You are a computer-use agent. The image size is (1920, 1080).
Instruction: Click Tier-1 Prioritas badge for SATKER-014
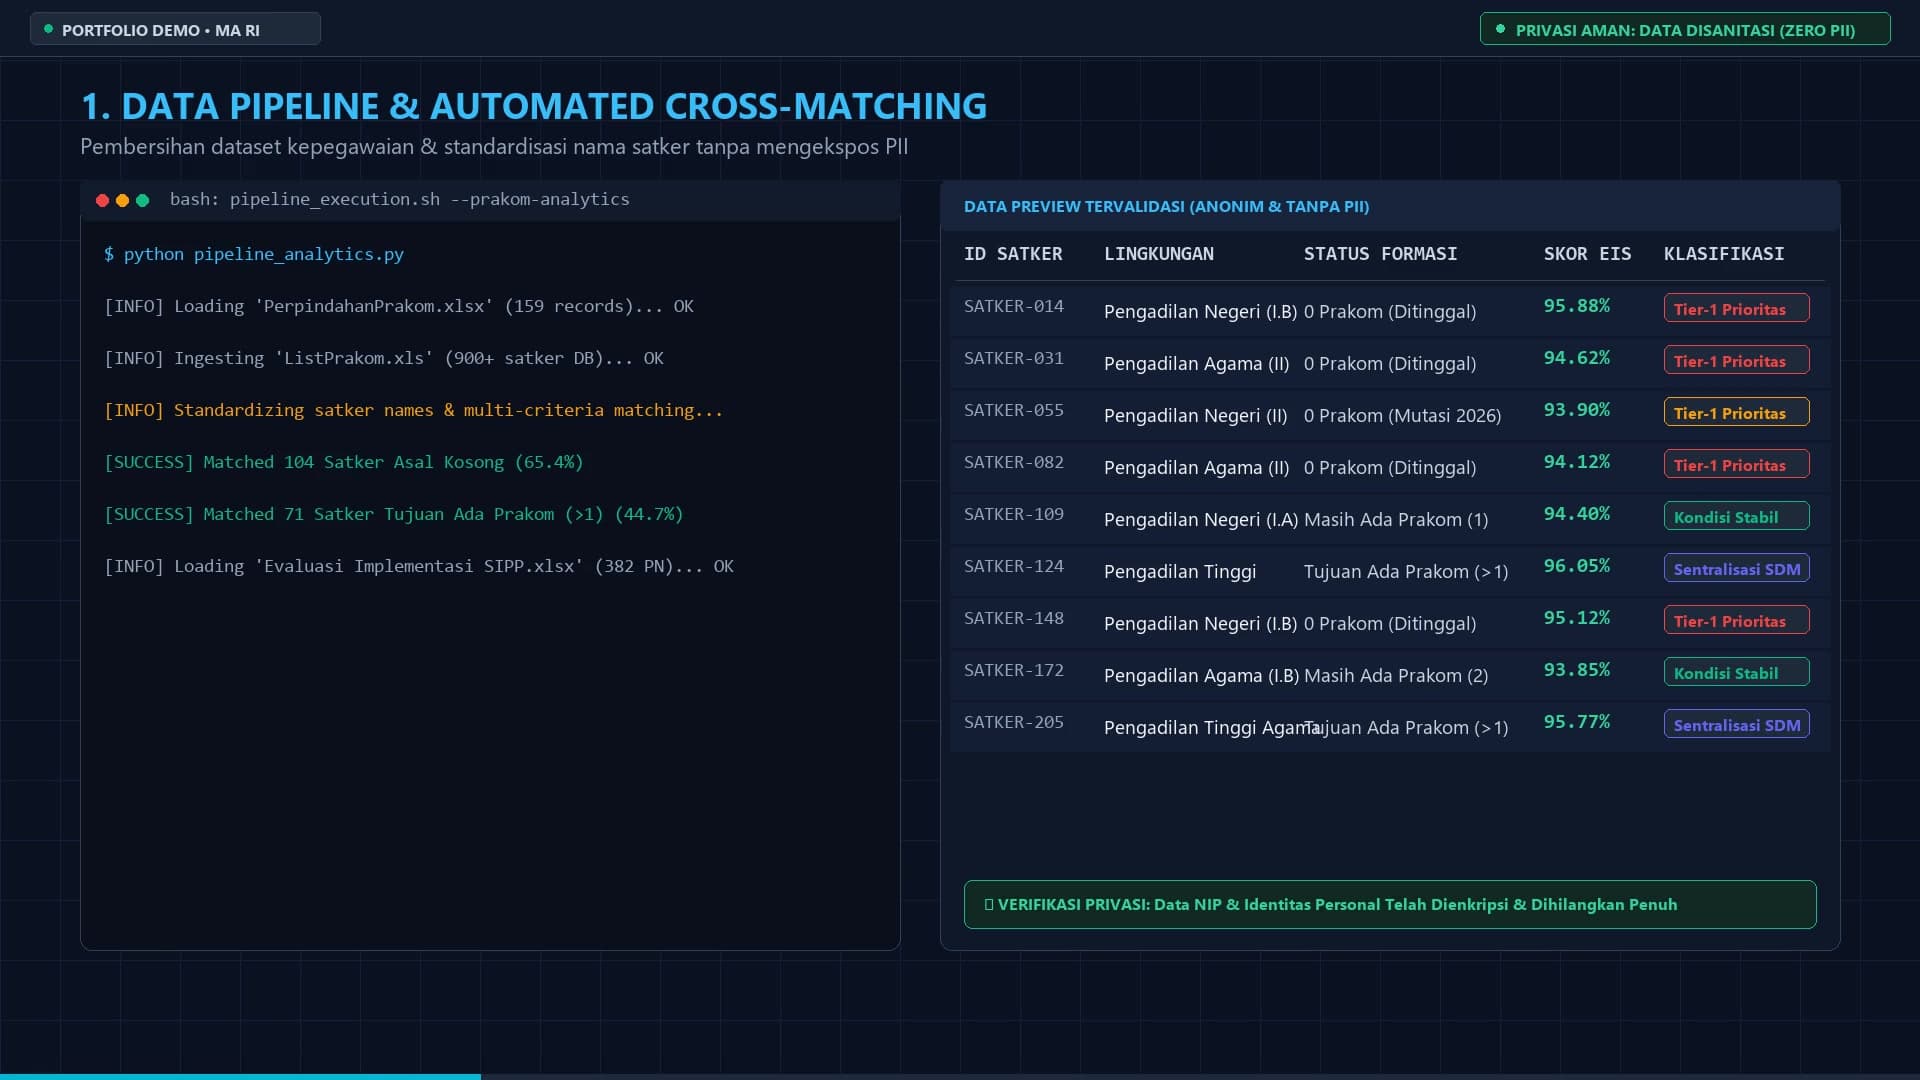point(1736,308)
